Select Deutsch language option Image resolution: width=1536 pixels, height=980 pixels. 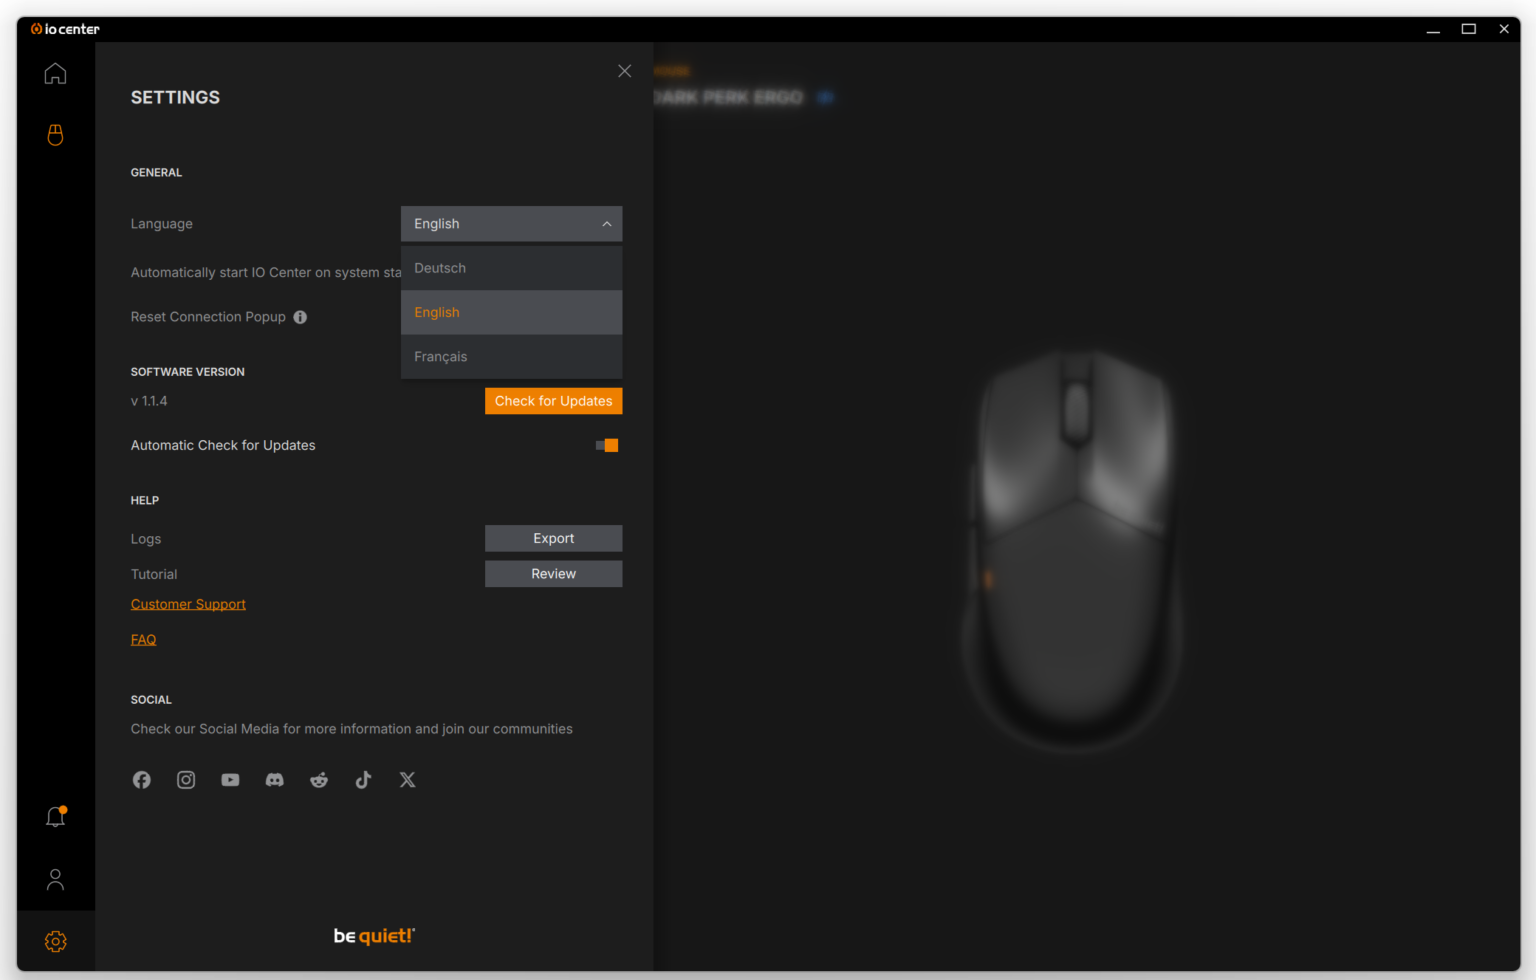pos(511,268)
